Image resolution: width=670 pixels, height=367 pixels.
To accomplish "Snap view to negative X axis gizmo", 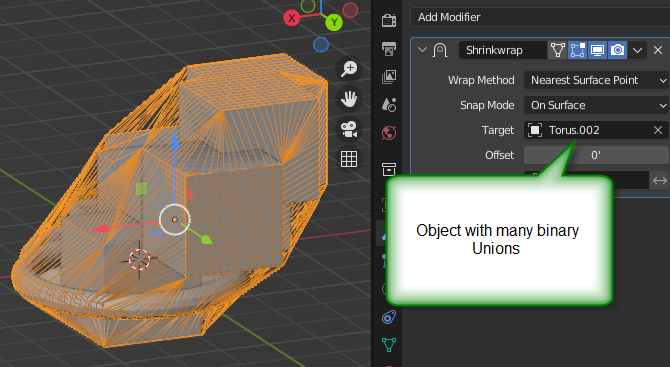I will 350,10.
